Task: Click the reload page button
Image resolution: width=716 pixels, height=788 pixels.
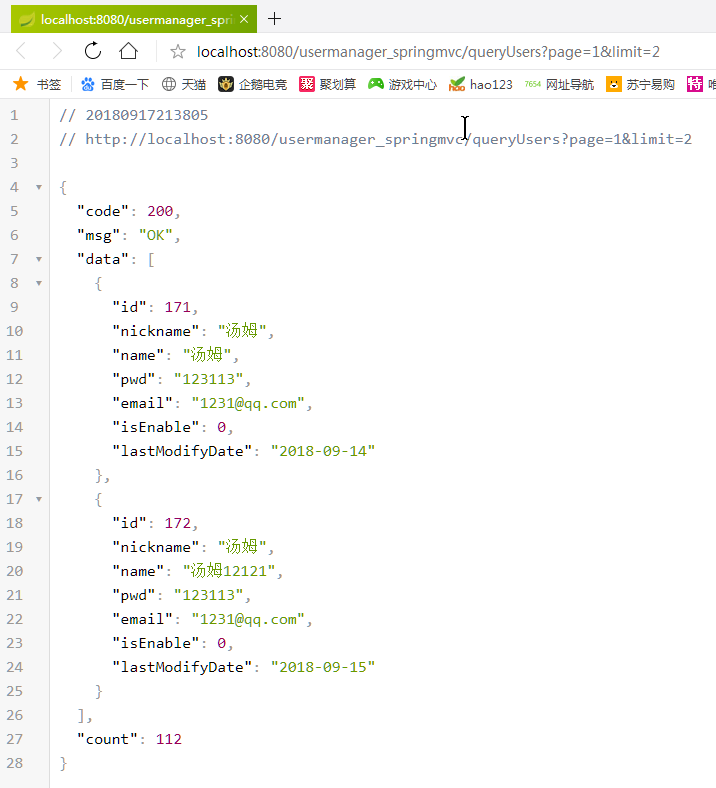Action: point(93,51)
